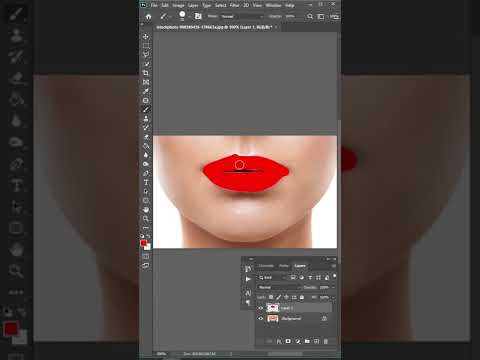Open the Window menu

273,5
